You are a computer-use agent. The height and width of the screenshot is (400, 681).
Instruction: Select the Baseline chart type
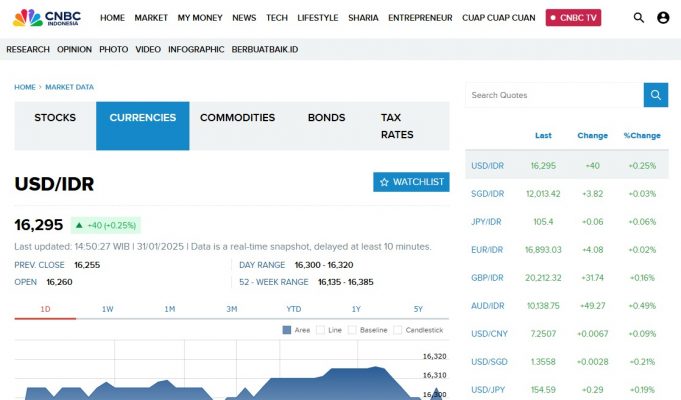click(367, 329)
